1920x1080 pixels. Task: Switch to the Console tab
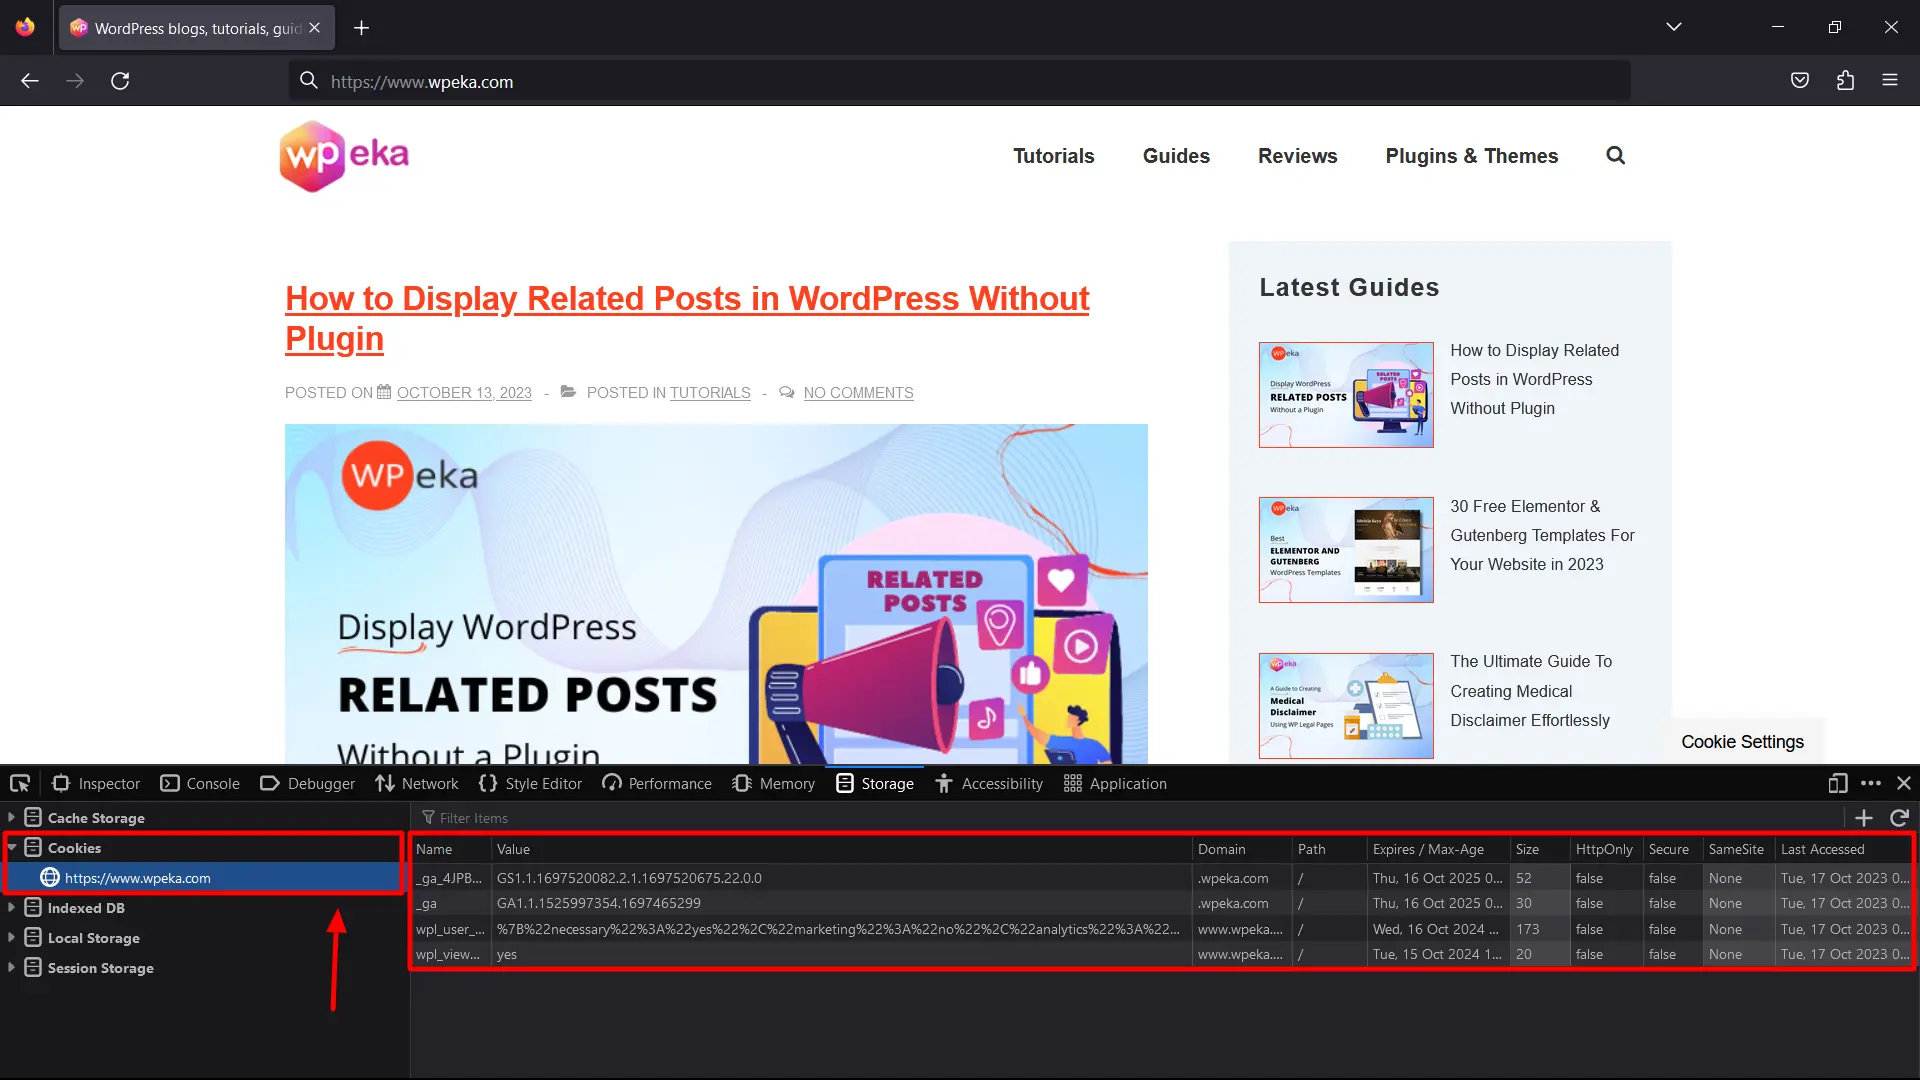(200, 784)
